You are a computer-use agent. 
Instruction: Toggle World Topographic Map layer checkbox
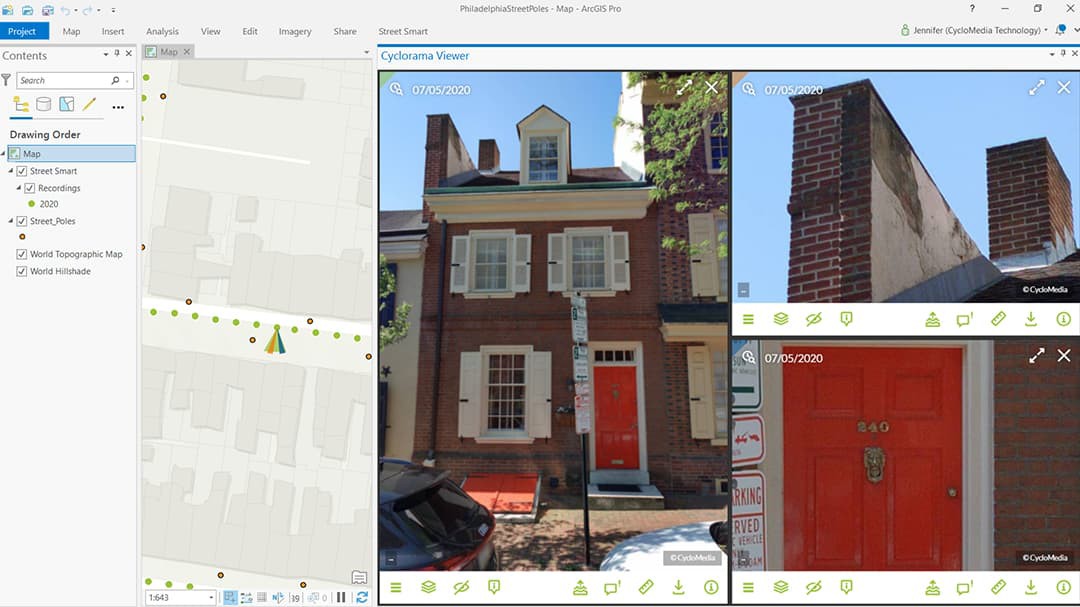21,254
